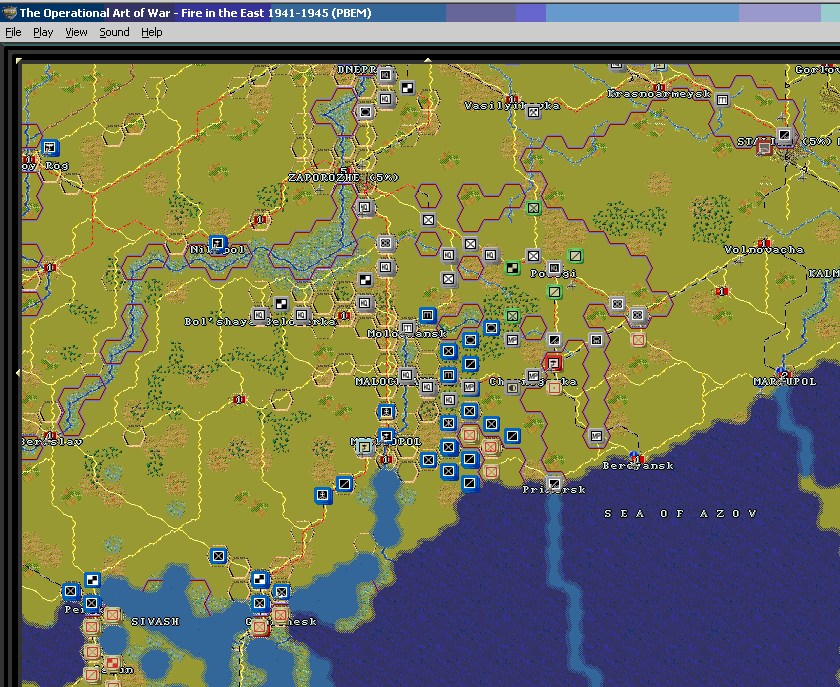Image resolution: width=840 pixels, height=687 pixels.
Task: Click the objective flag at Berdyansk port
Action: (636, 457)
